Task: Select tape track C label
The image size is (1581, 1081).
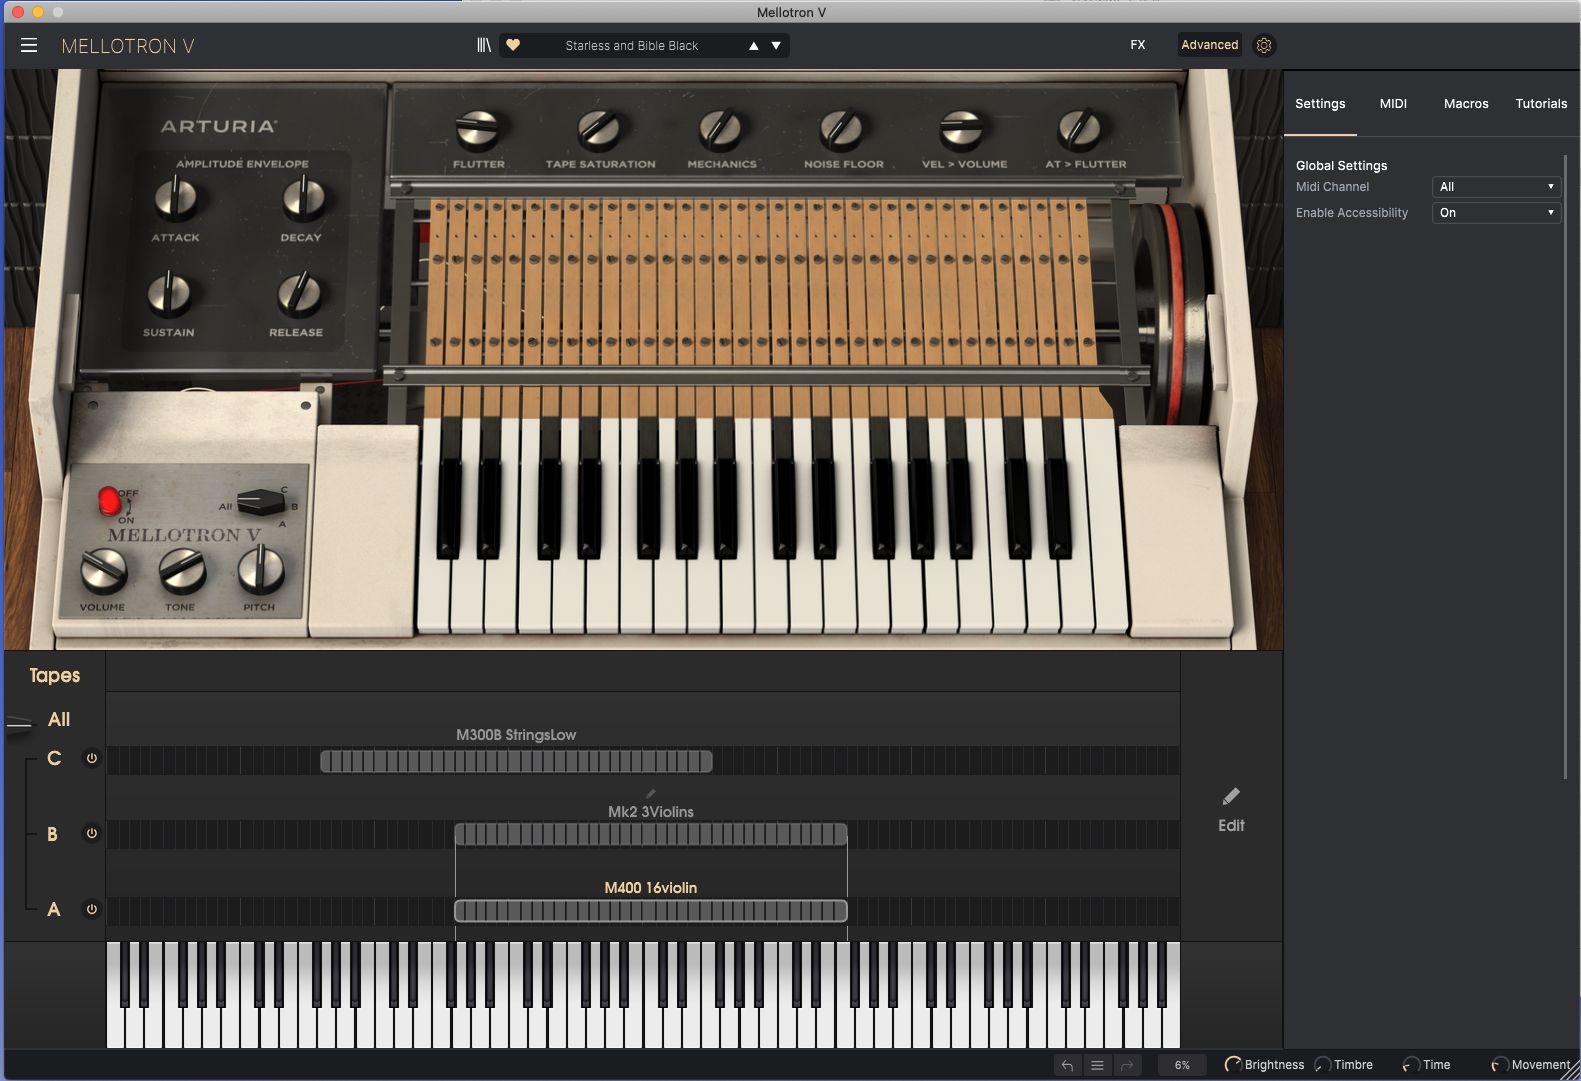Action: click(54, 758)
